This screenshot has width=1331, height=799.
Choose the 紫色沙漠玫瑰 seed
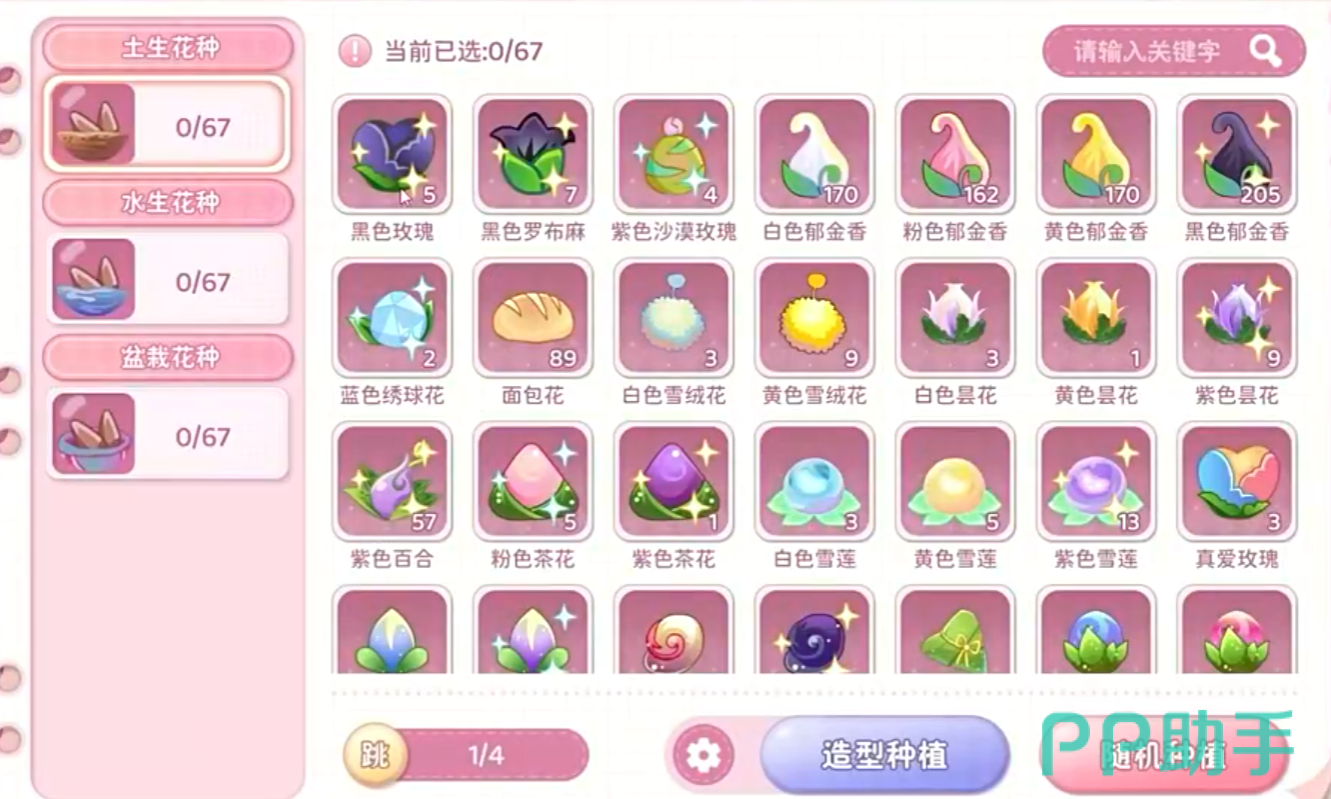[x=674, y=154]
